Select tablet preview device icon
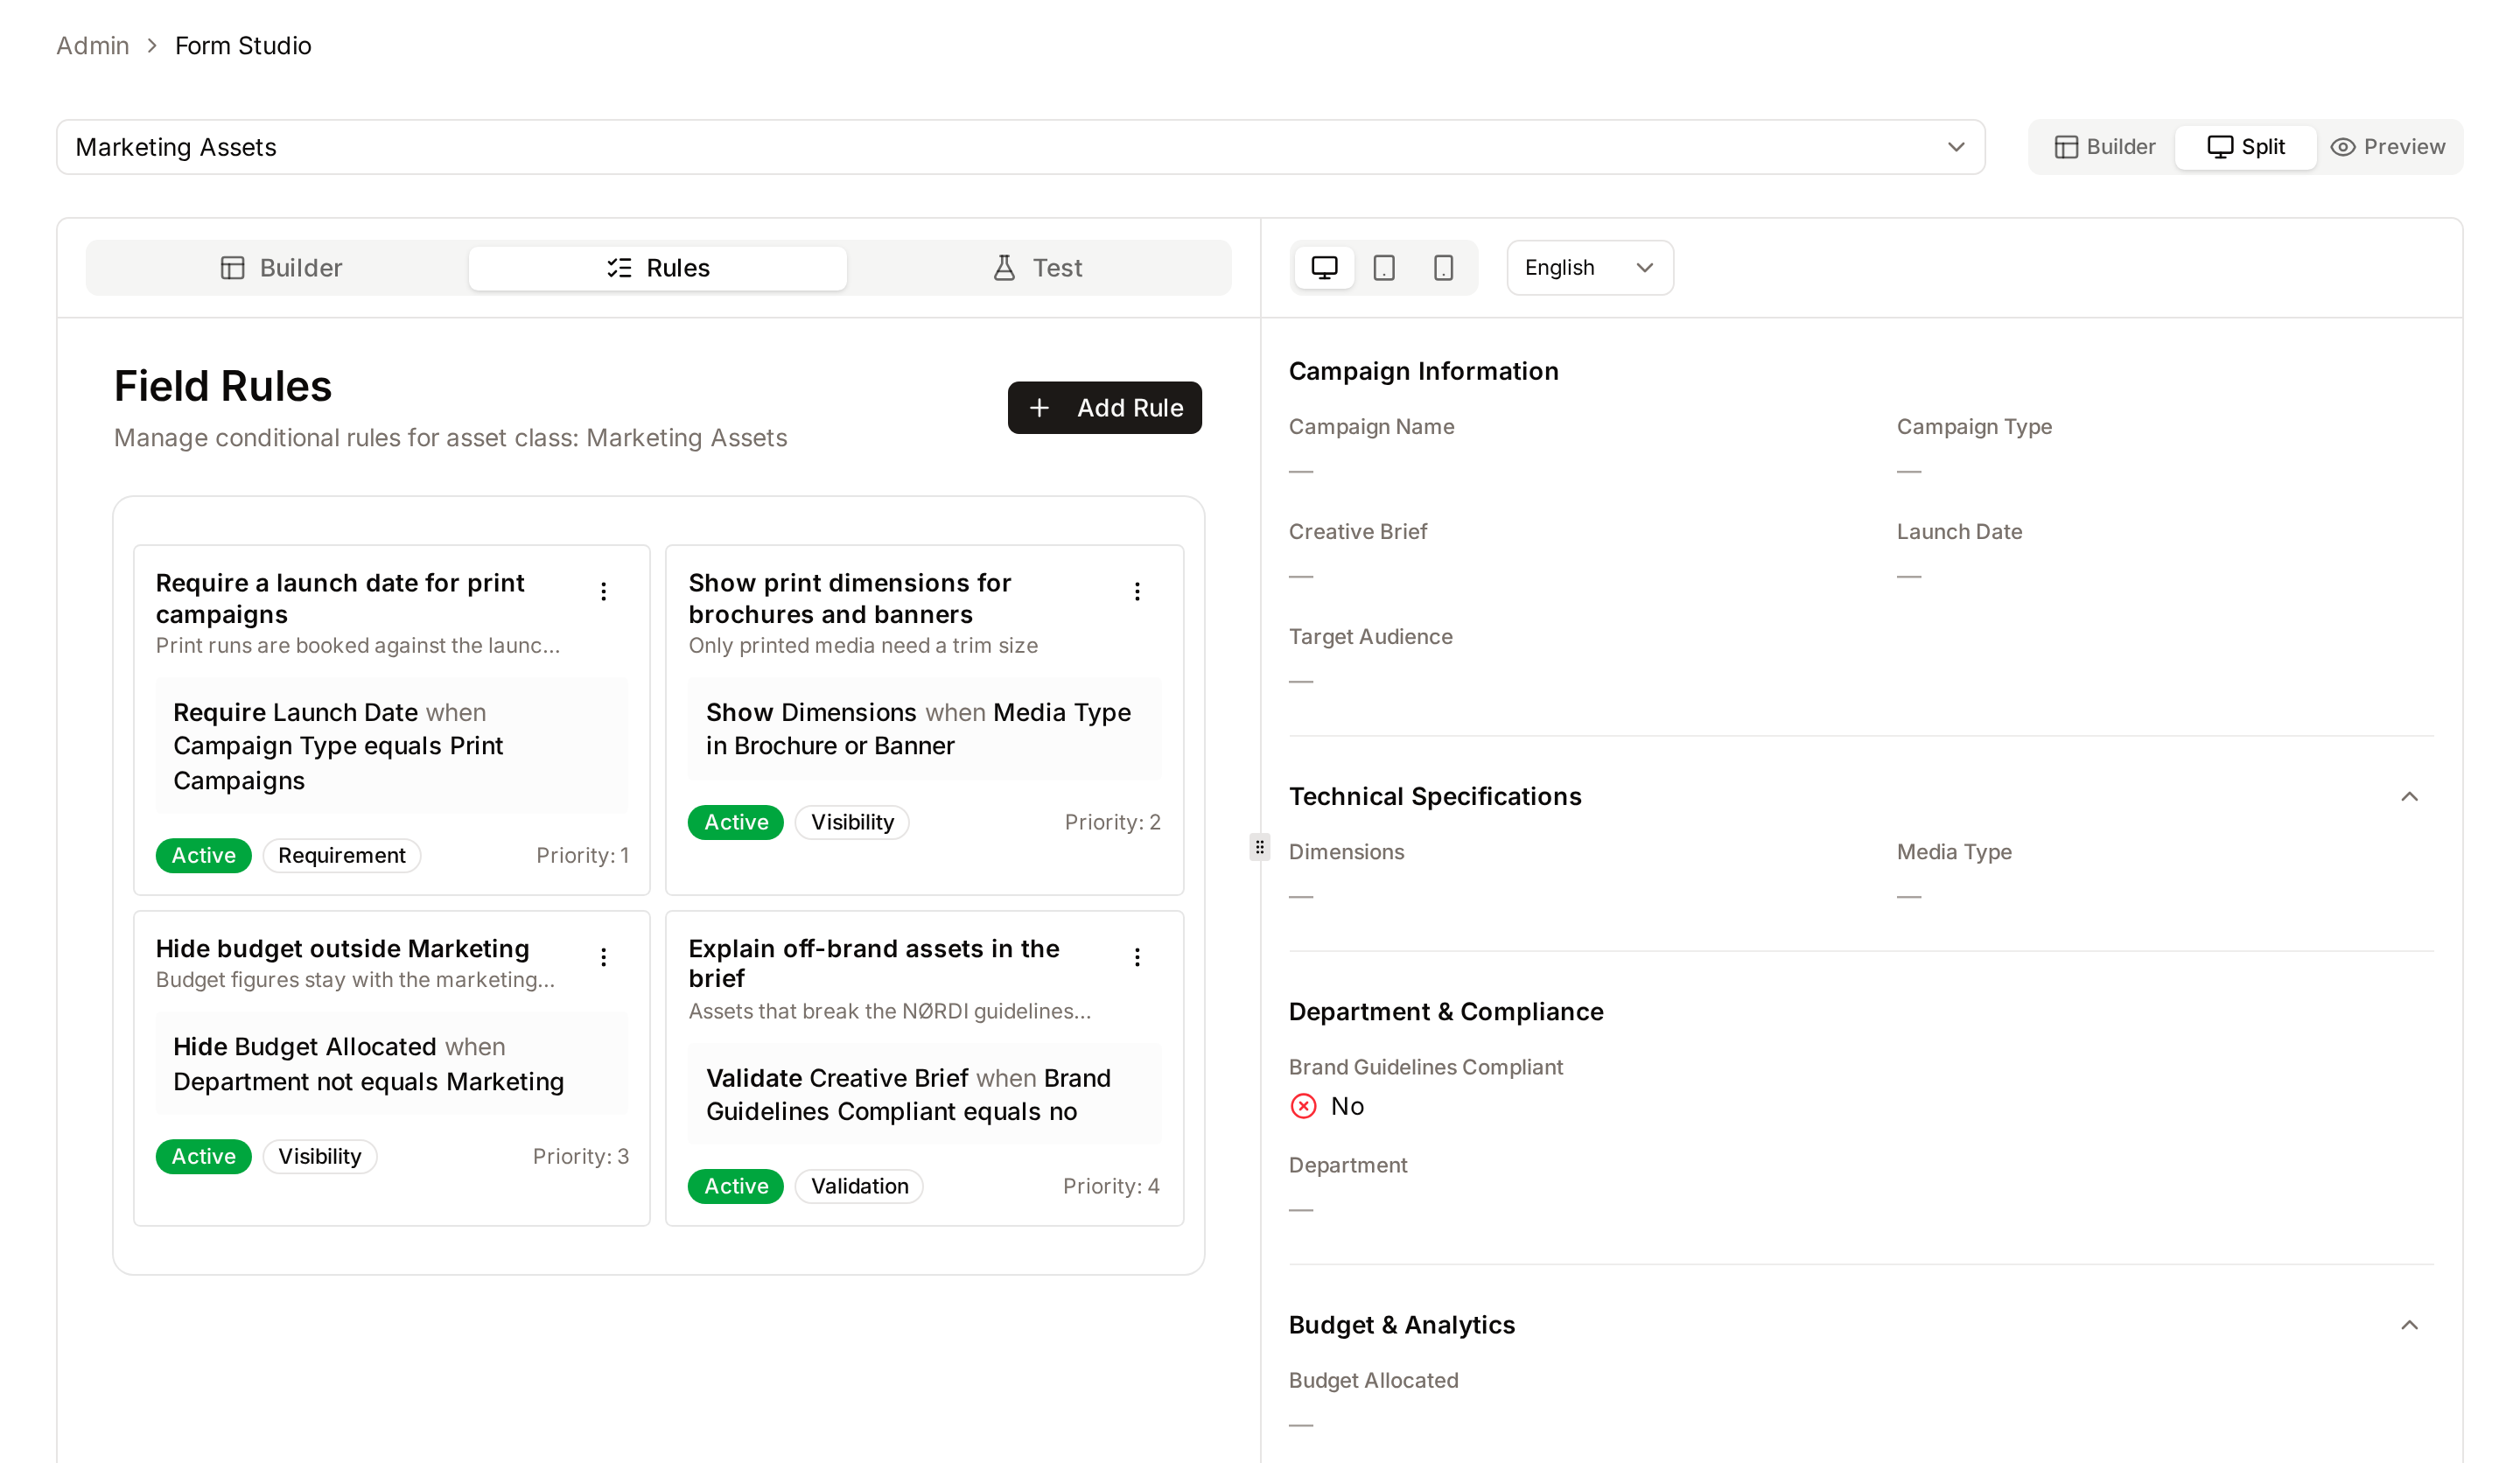The width and height of the screenshot is (2520, 1463). pyautogui.click(x=1384, y=267)
